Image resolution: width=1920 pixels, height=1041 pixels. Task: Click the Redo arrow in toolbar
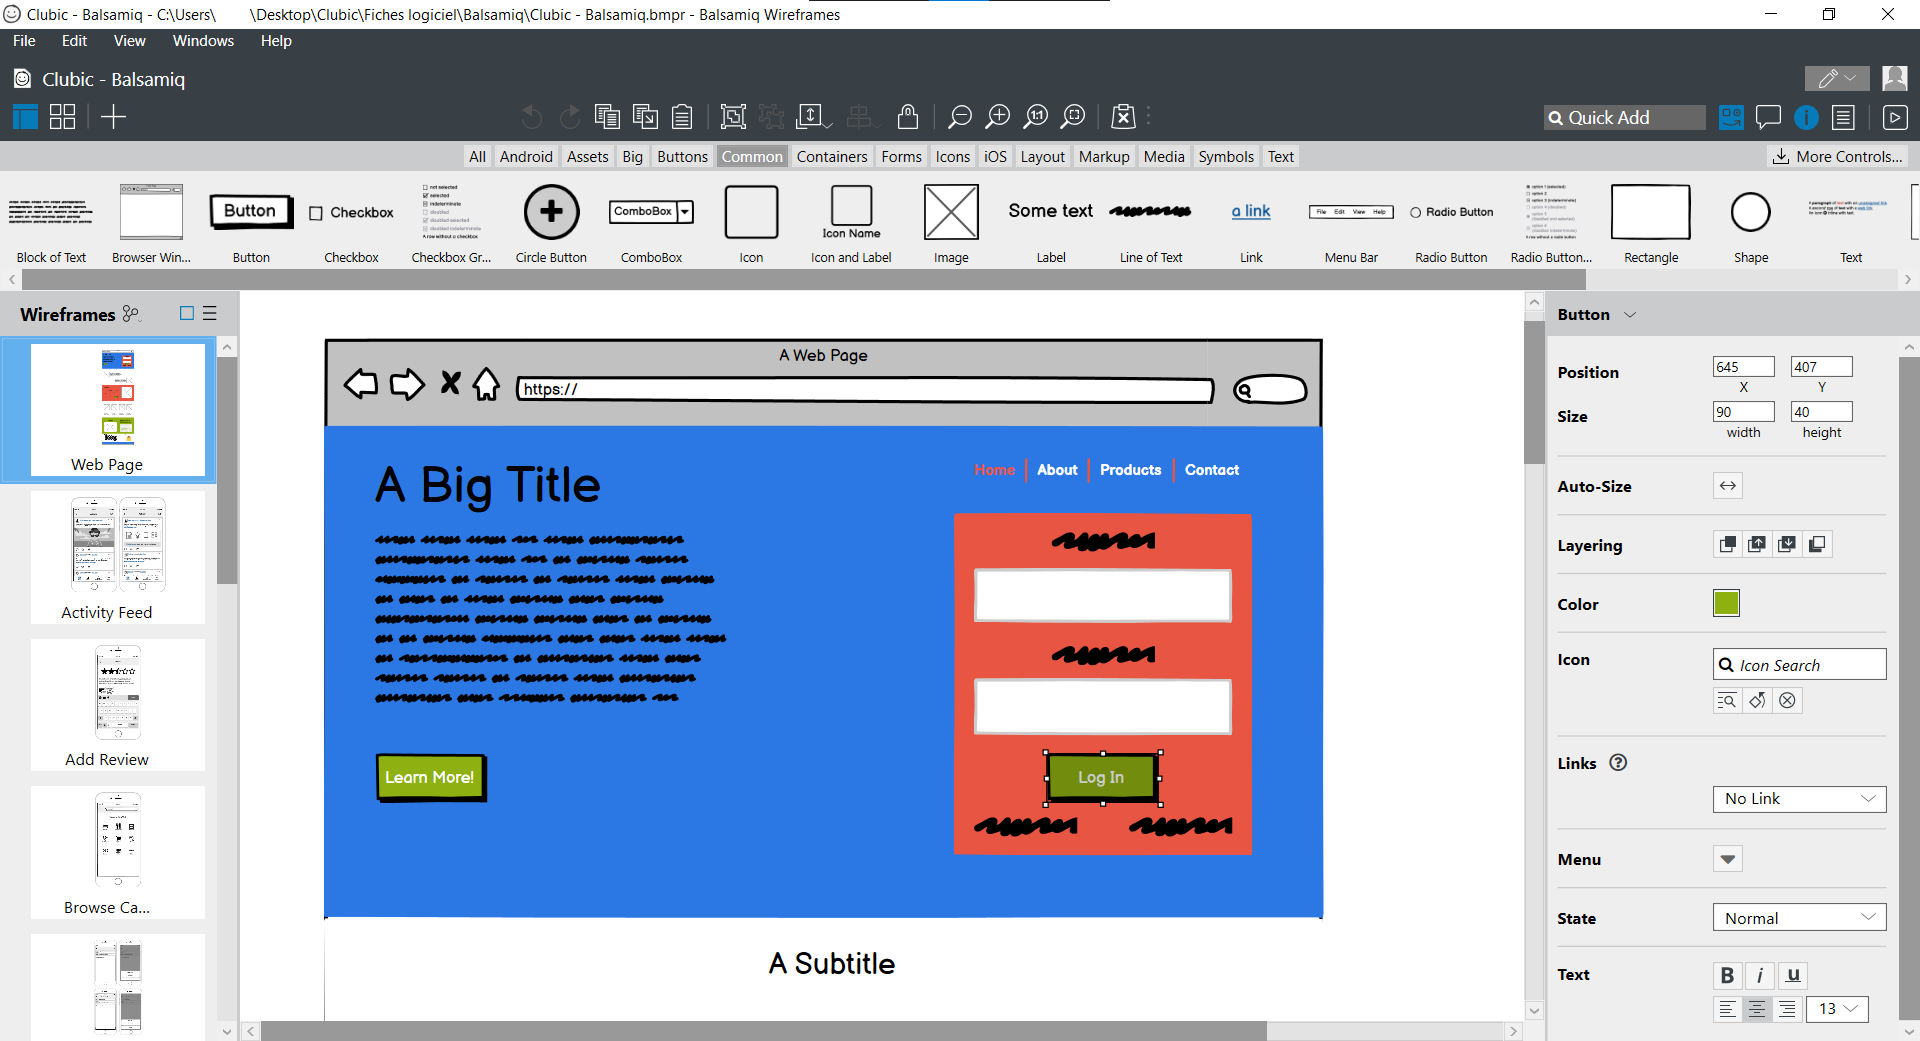click(x=570, y=117)
